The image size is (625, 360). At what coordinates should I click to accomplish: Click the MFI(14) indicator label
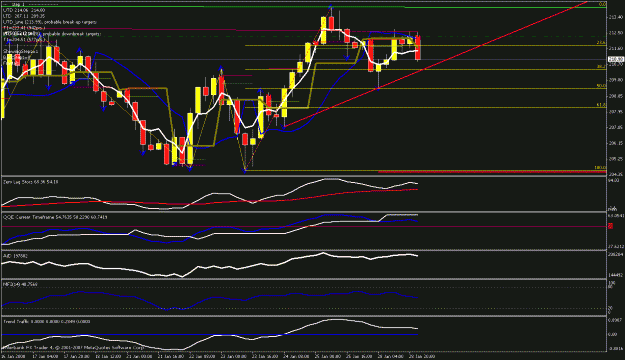[x=20, y=284]
